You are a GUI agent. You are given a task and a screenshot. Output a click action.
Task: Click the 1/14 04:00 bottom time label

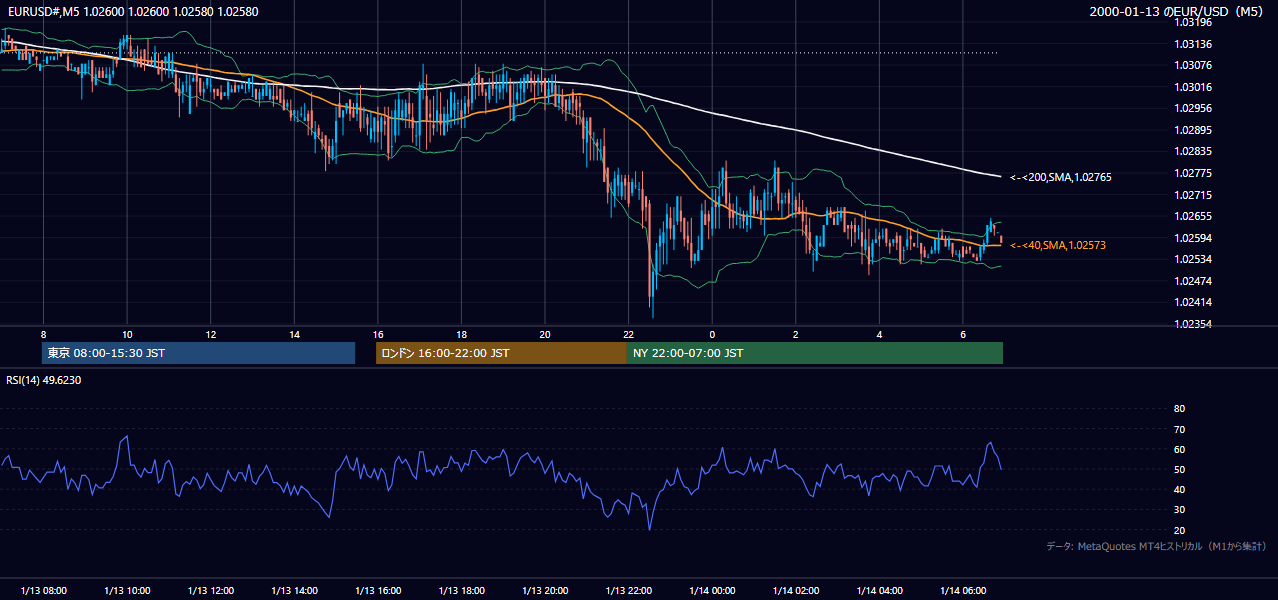pos(879,591)
